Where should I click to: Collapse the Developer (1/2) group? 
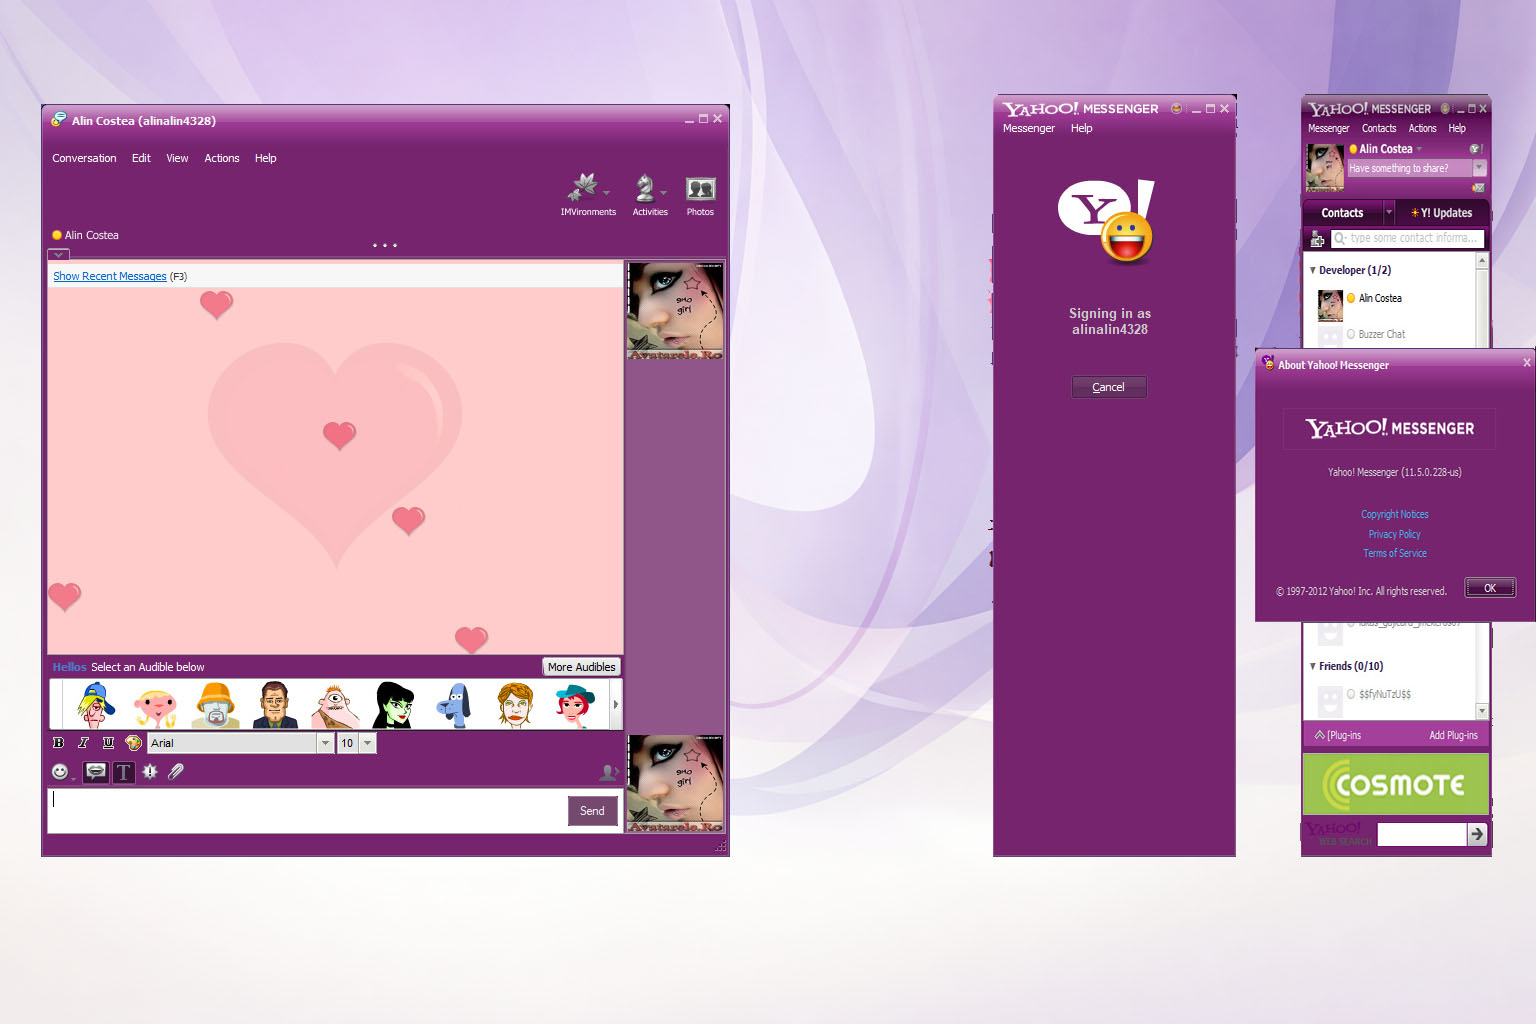pos(1313,270)
